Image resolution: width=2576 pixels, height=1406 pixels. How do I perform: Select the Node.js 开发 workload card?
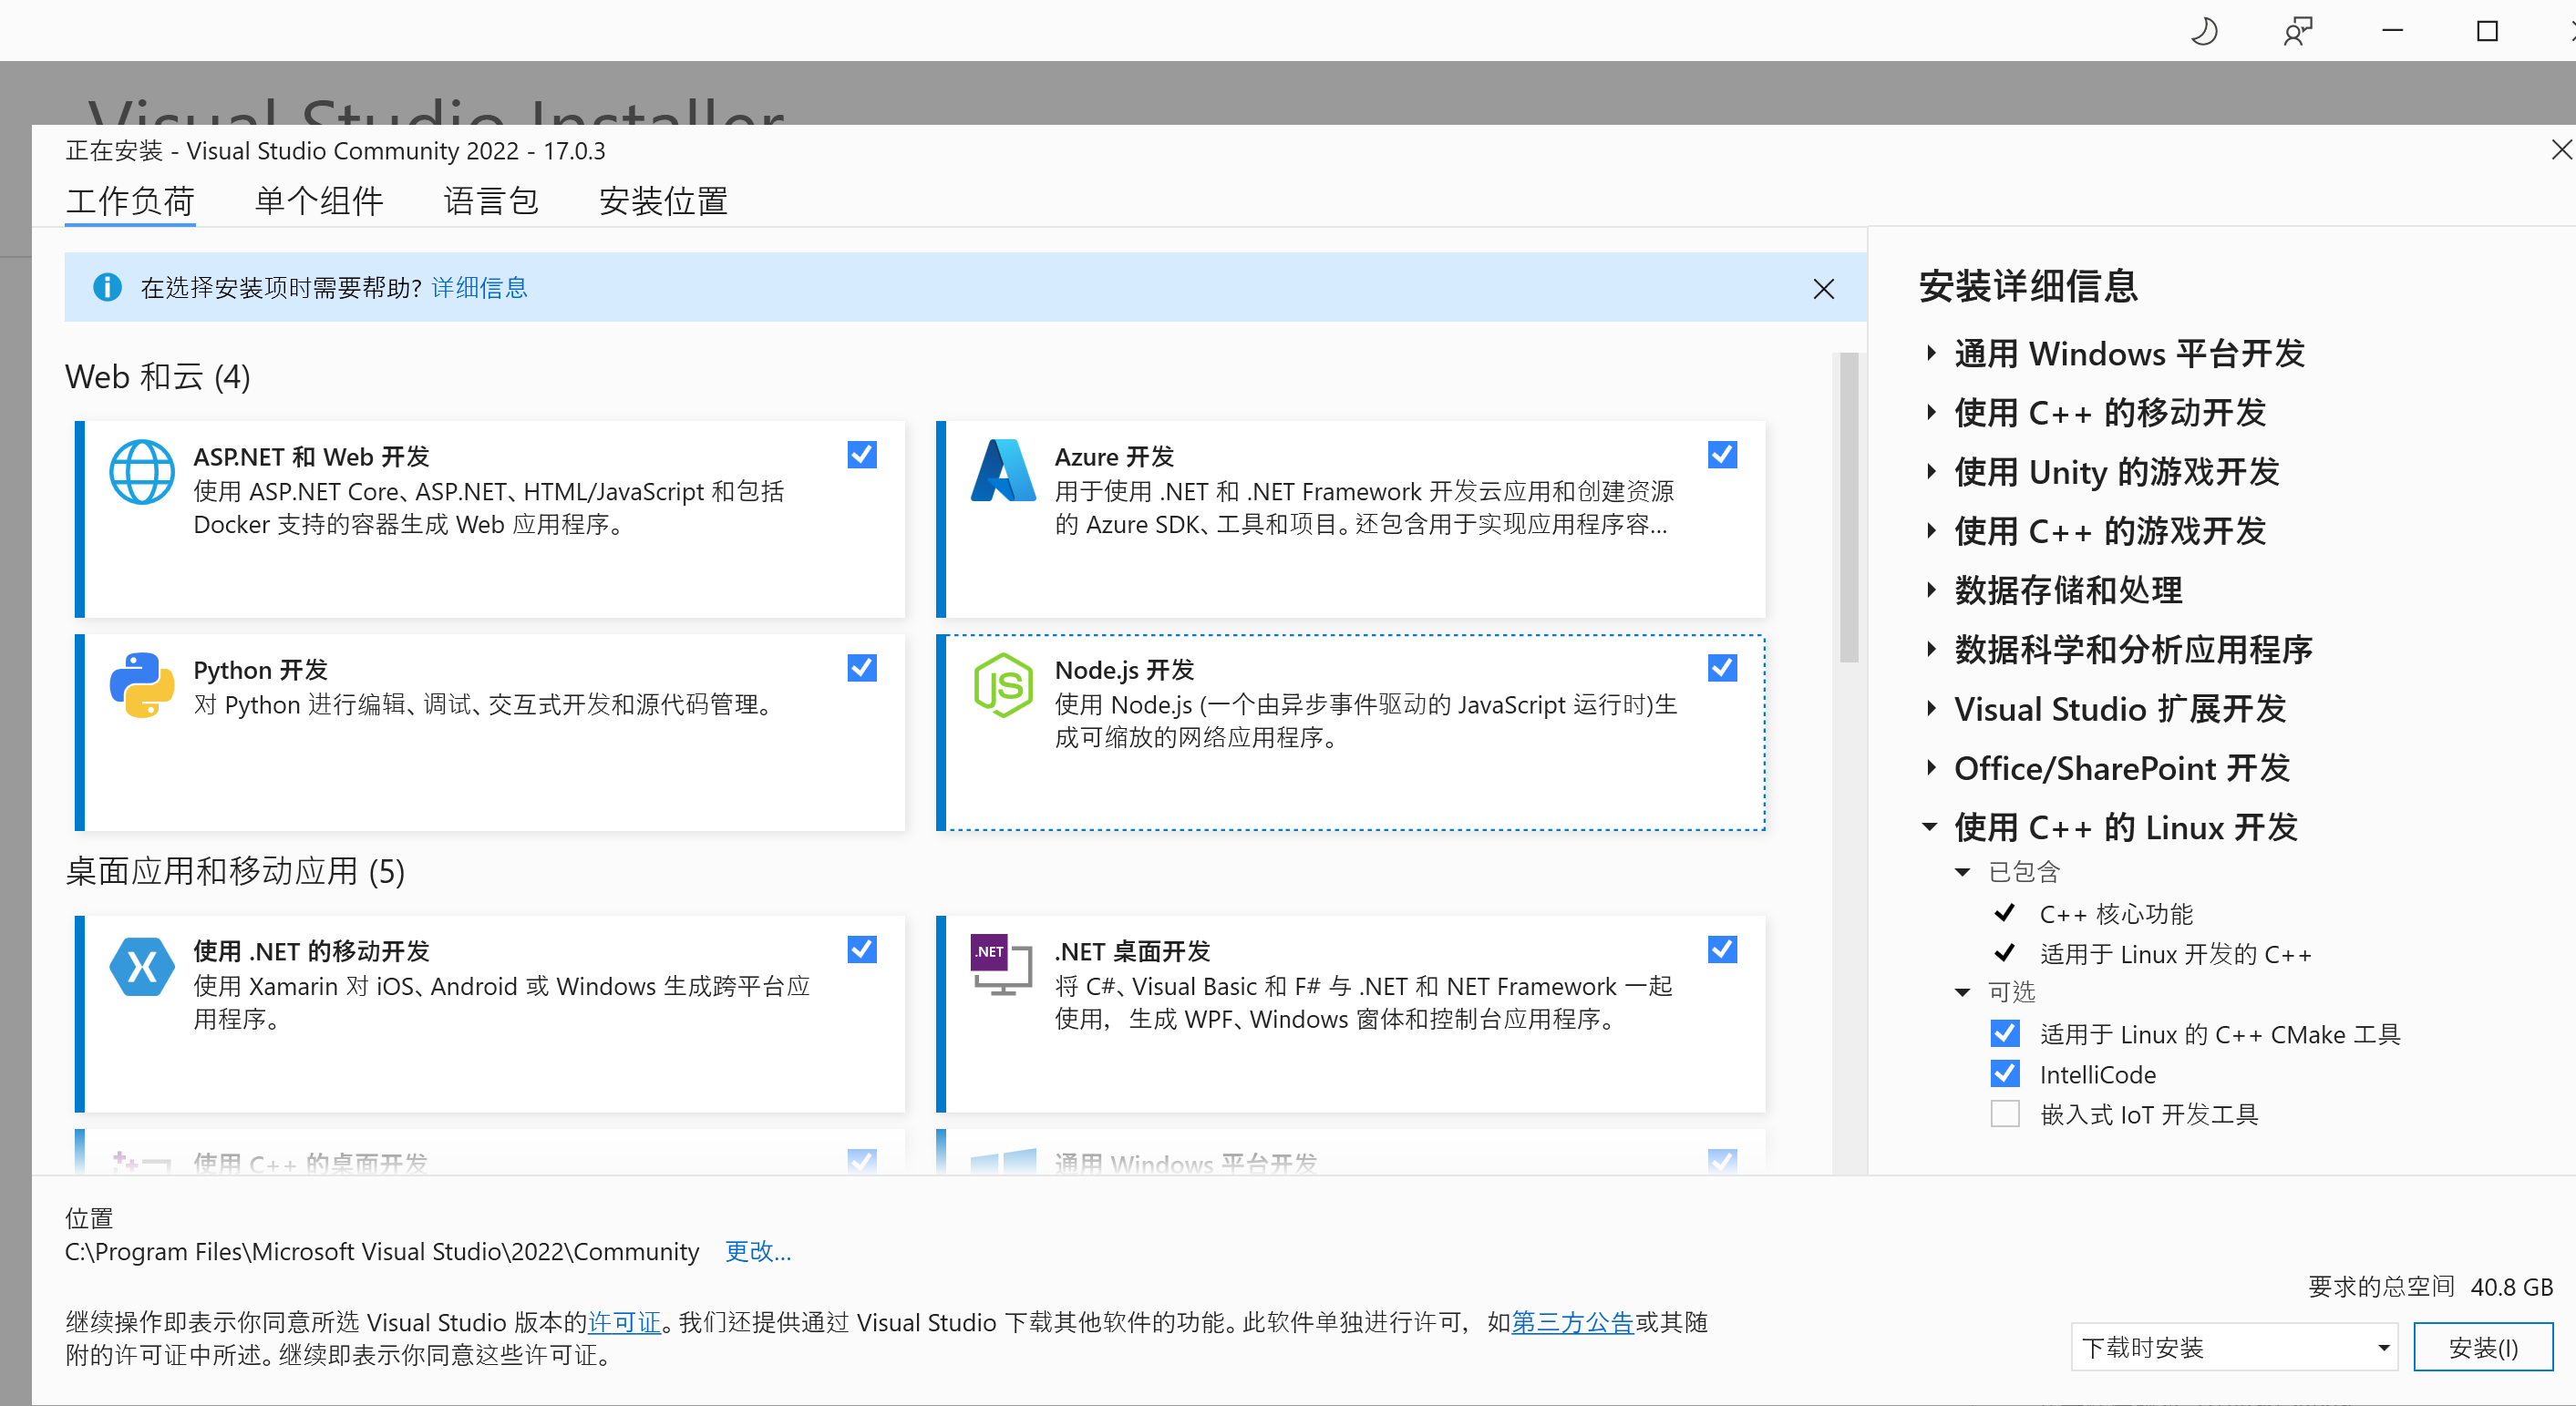pyautogui.click(x=1351, y=732)
